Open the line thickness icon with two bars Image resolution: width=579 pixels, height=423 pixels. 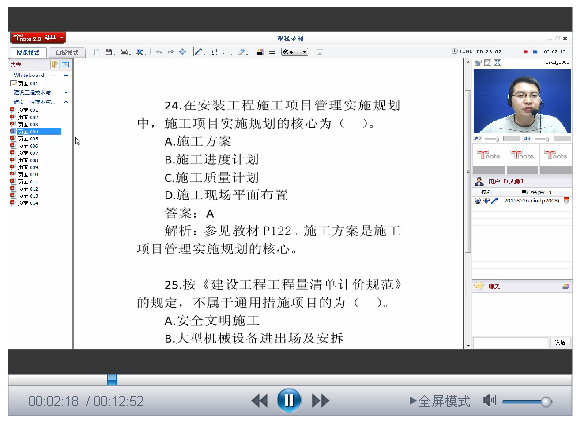272,52
